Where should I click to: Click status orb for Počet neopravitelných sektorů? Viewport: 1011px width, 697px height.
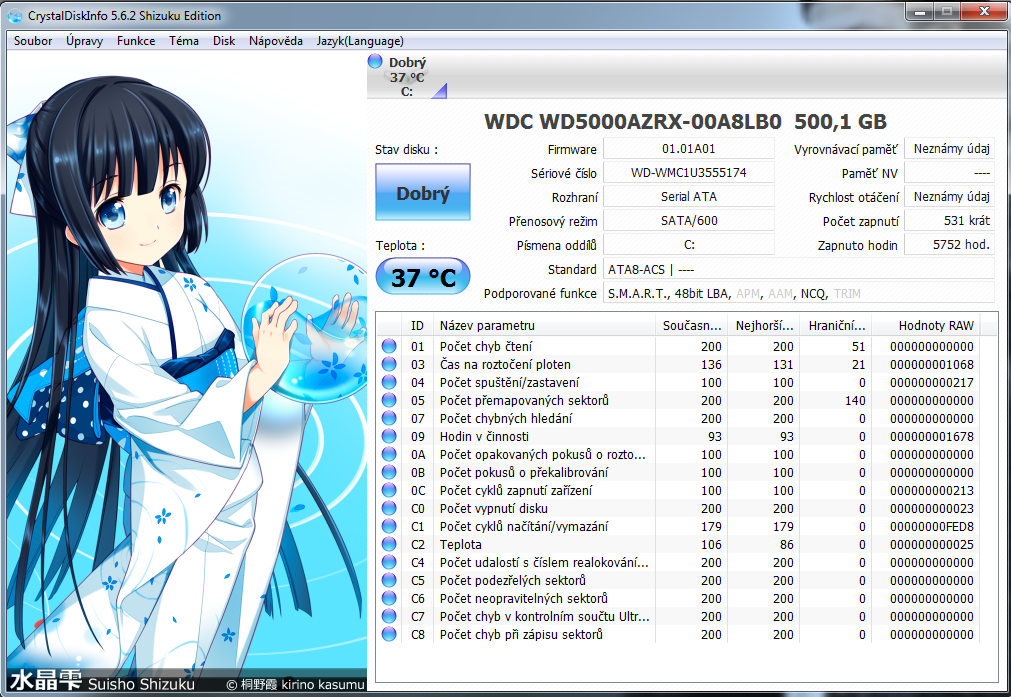tap(389, 598)
